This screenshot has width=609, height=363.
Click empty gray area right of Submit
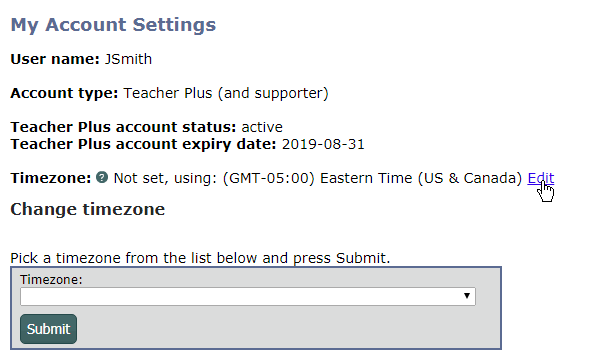[x=287, y=329]
